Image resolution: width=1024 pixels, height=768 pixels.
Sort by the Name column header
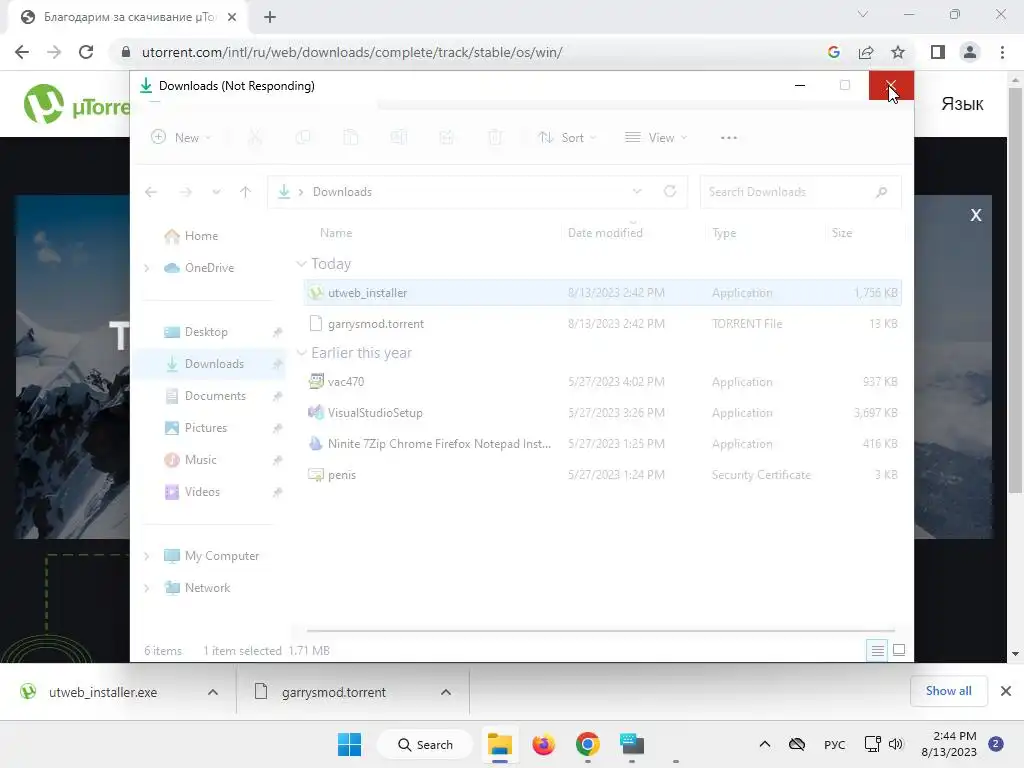[336, 233]
